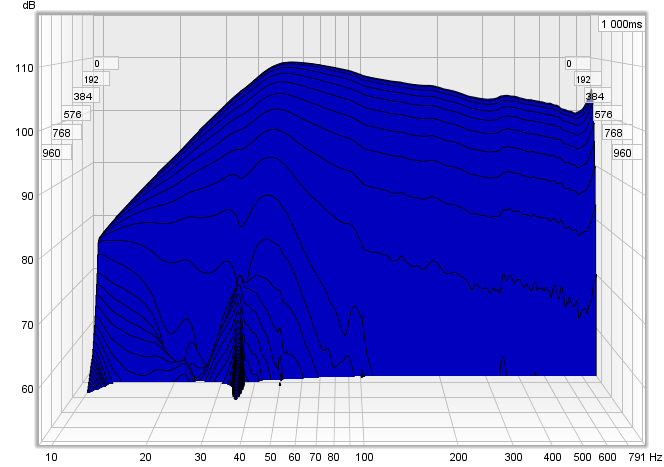Click the 60 dB axis value
The height and width of the screenshot is (467, 664).
(x=26, y=389)
